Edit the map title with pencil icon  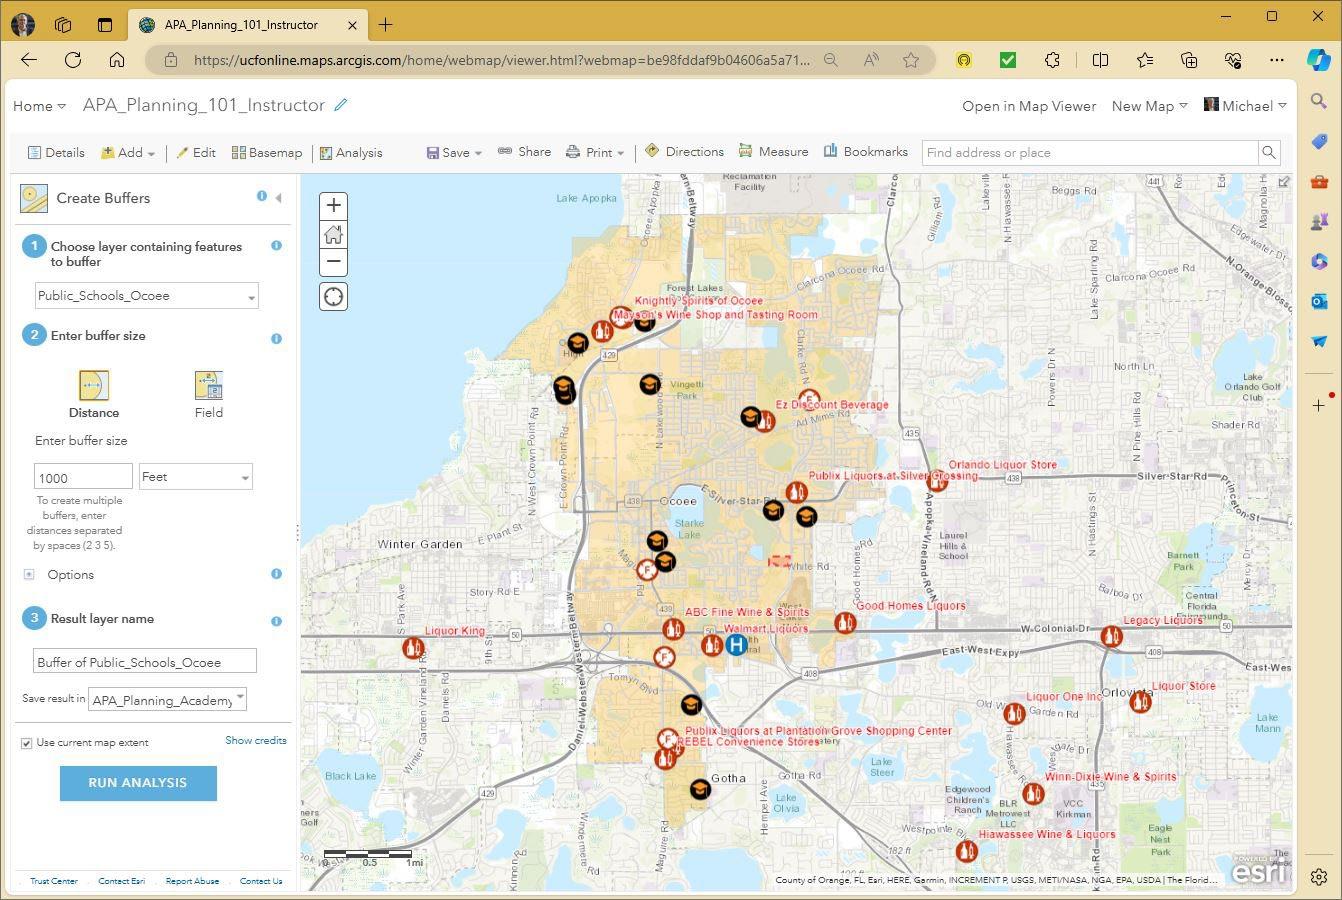click(341, 105)
